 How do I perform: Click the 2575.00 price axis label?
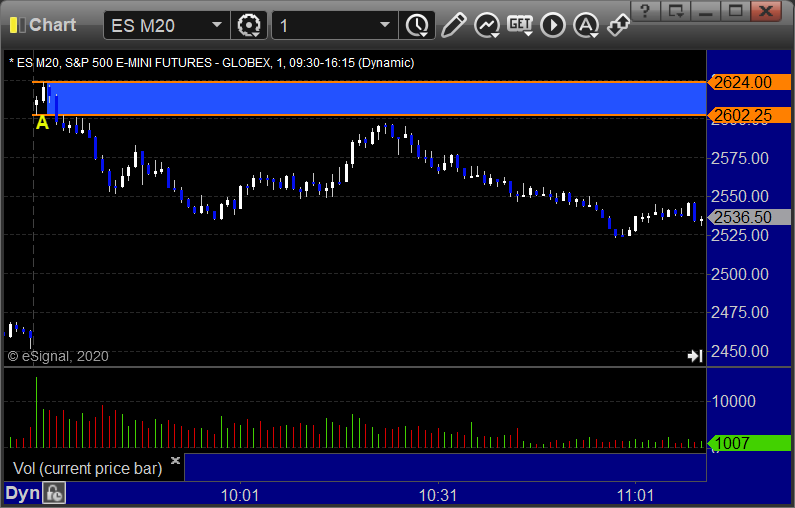(x=740, y=158)
